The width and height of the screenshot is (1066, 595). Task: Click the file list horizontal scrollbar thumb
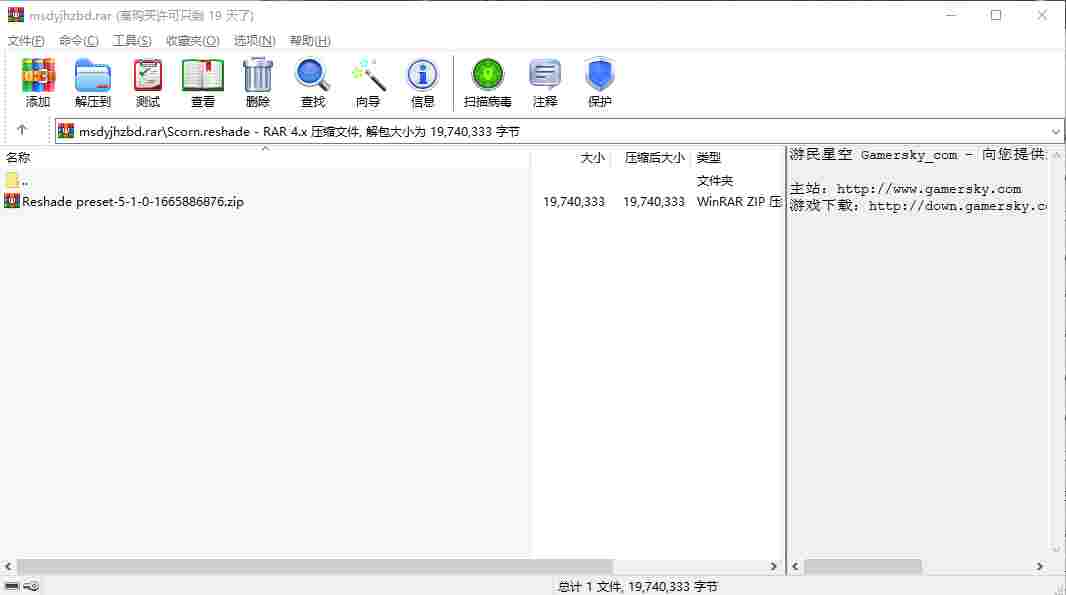click(x=315, y=566)
